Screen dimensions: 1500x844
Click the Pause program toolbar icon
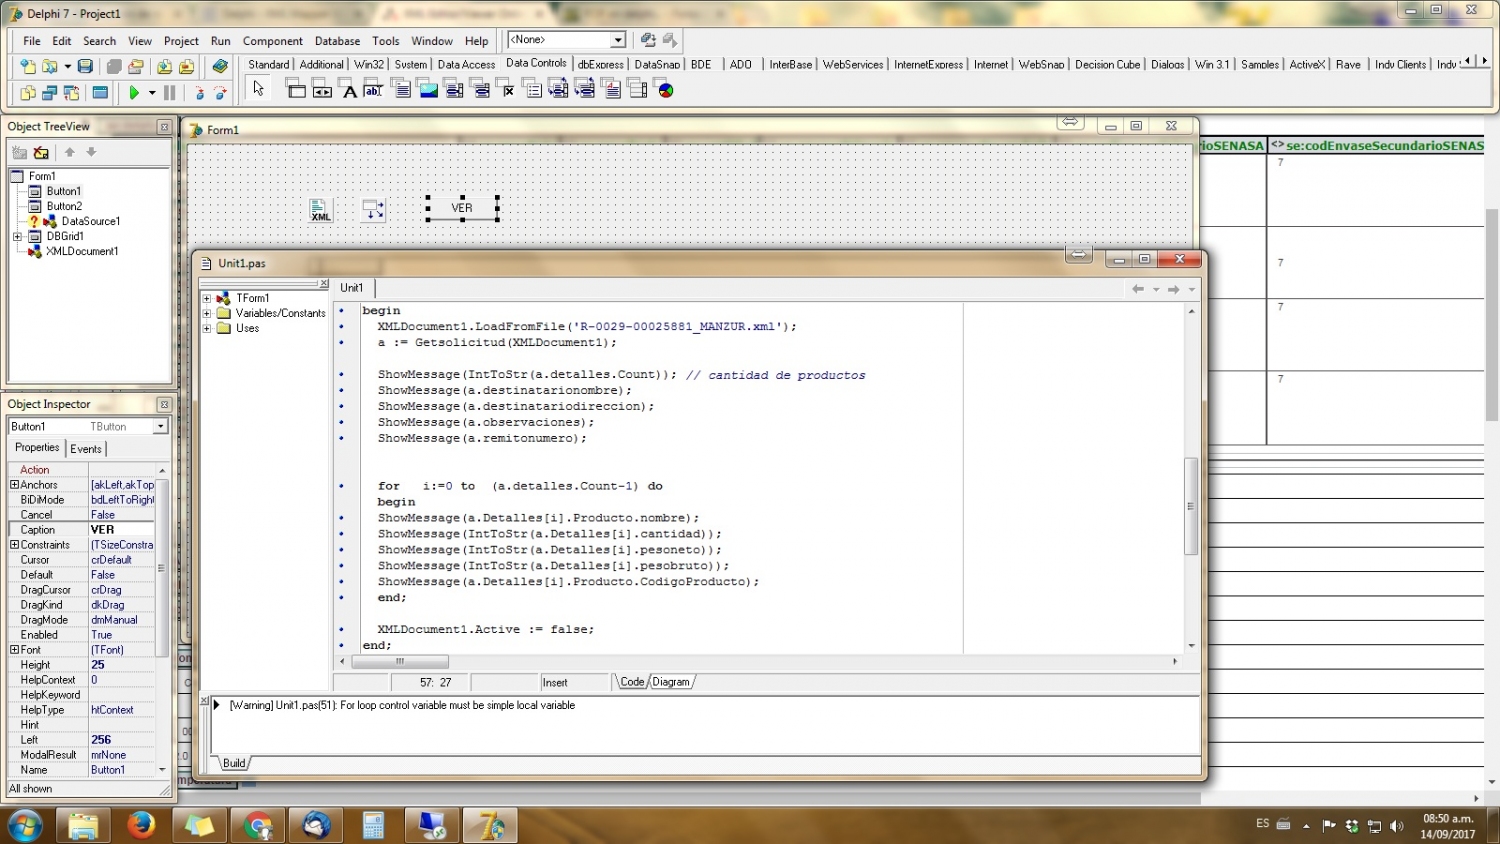170,92
